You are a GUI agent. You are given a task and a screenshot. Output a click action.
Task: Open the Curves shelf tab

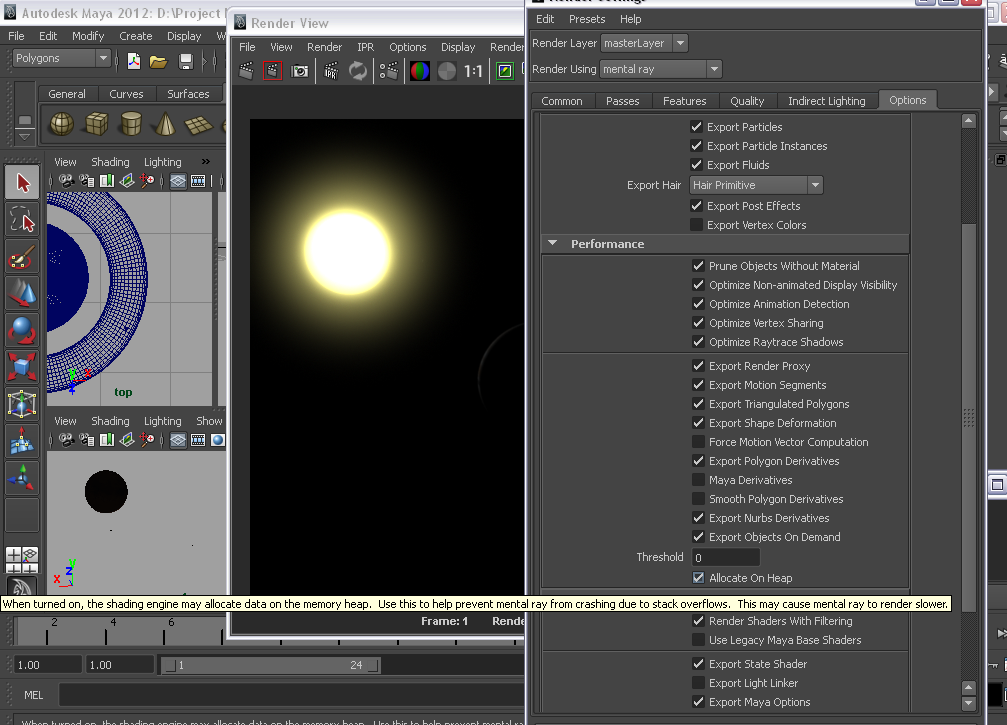(x=127, y=94)
